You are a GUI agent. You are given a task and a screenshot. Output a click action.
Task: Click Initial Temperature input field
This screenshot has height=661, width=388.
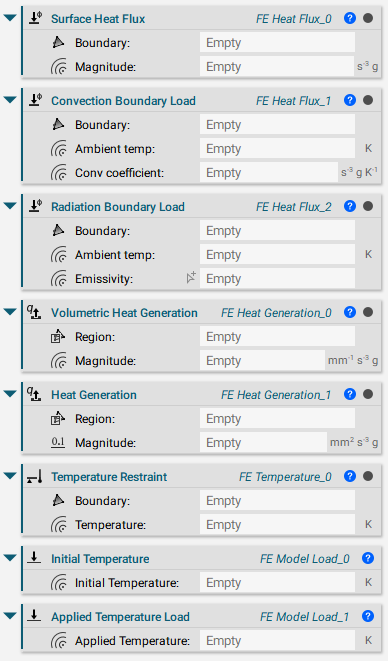(277, 583)
